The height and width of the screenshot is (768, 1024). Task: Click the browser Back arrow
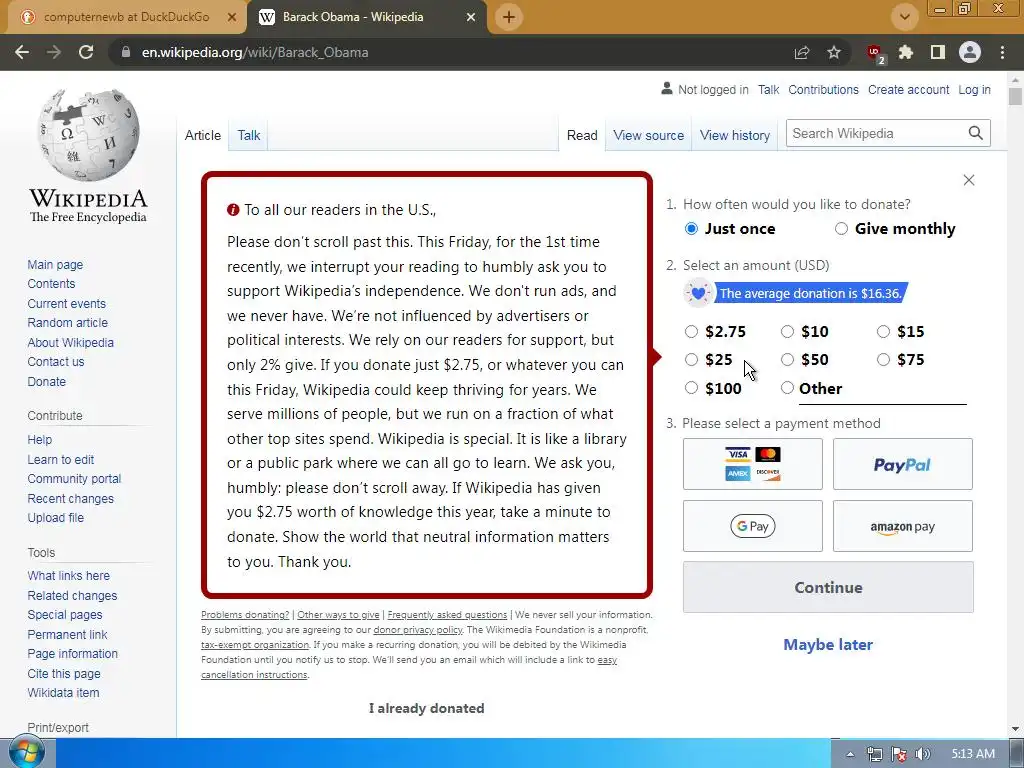click(x=22, y=52)
